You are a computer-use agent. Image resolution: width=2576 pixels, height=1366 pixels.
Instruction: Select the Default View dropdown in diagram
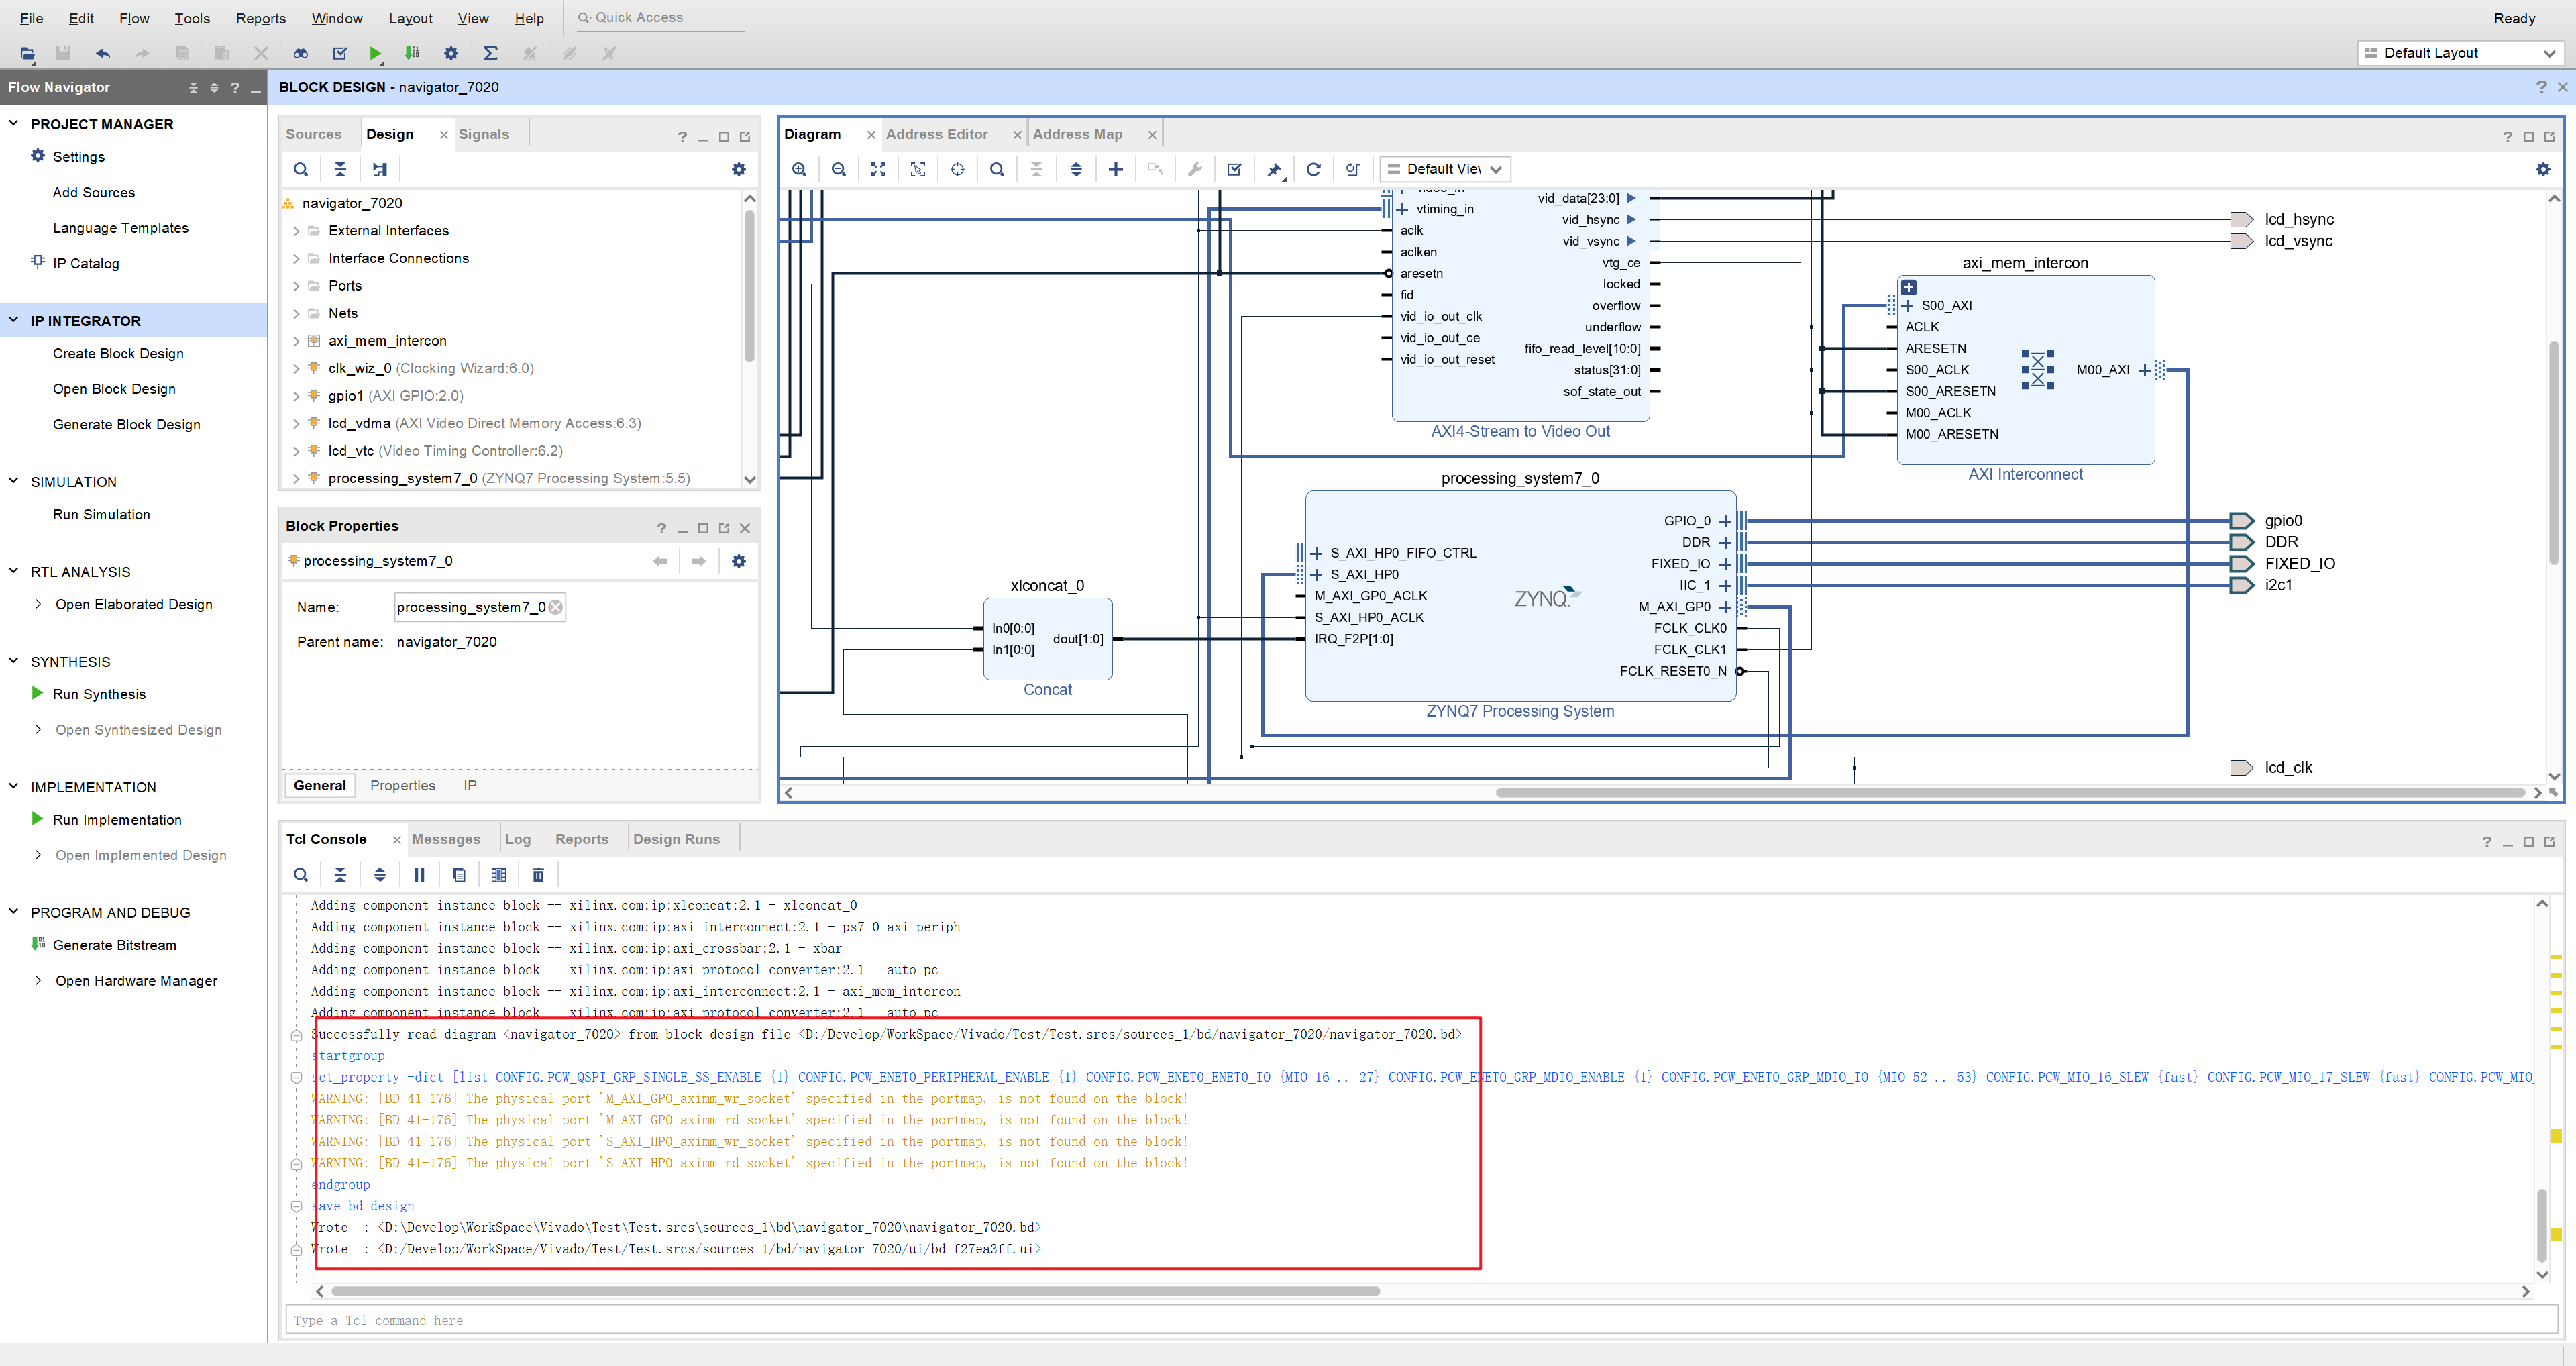click(x=1445, y=168)
